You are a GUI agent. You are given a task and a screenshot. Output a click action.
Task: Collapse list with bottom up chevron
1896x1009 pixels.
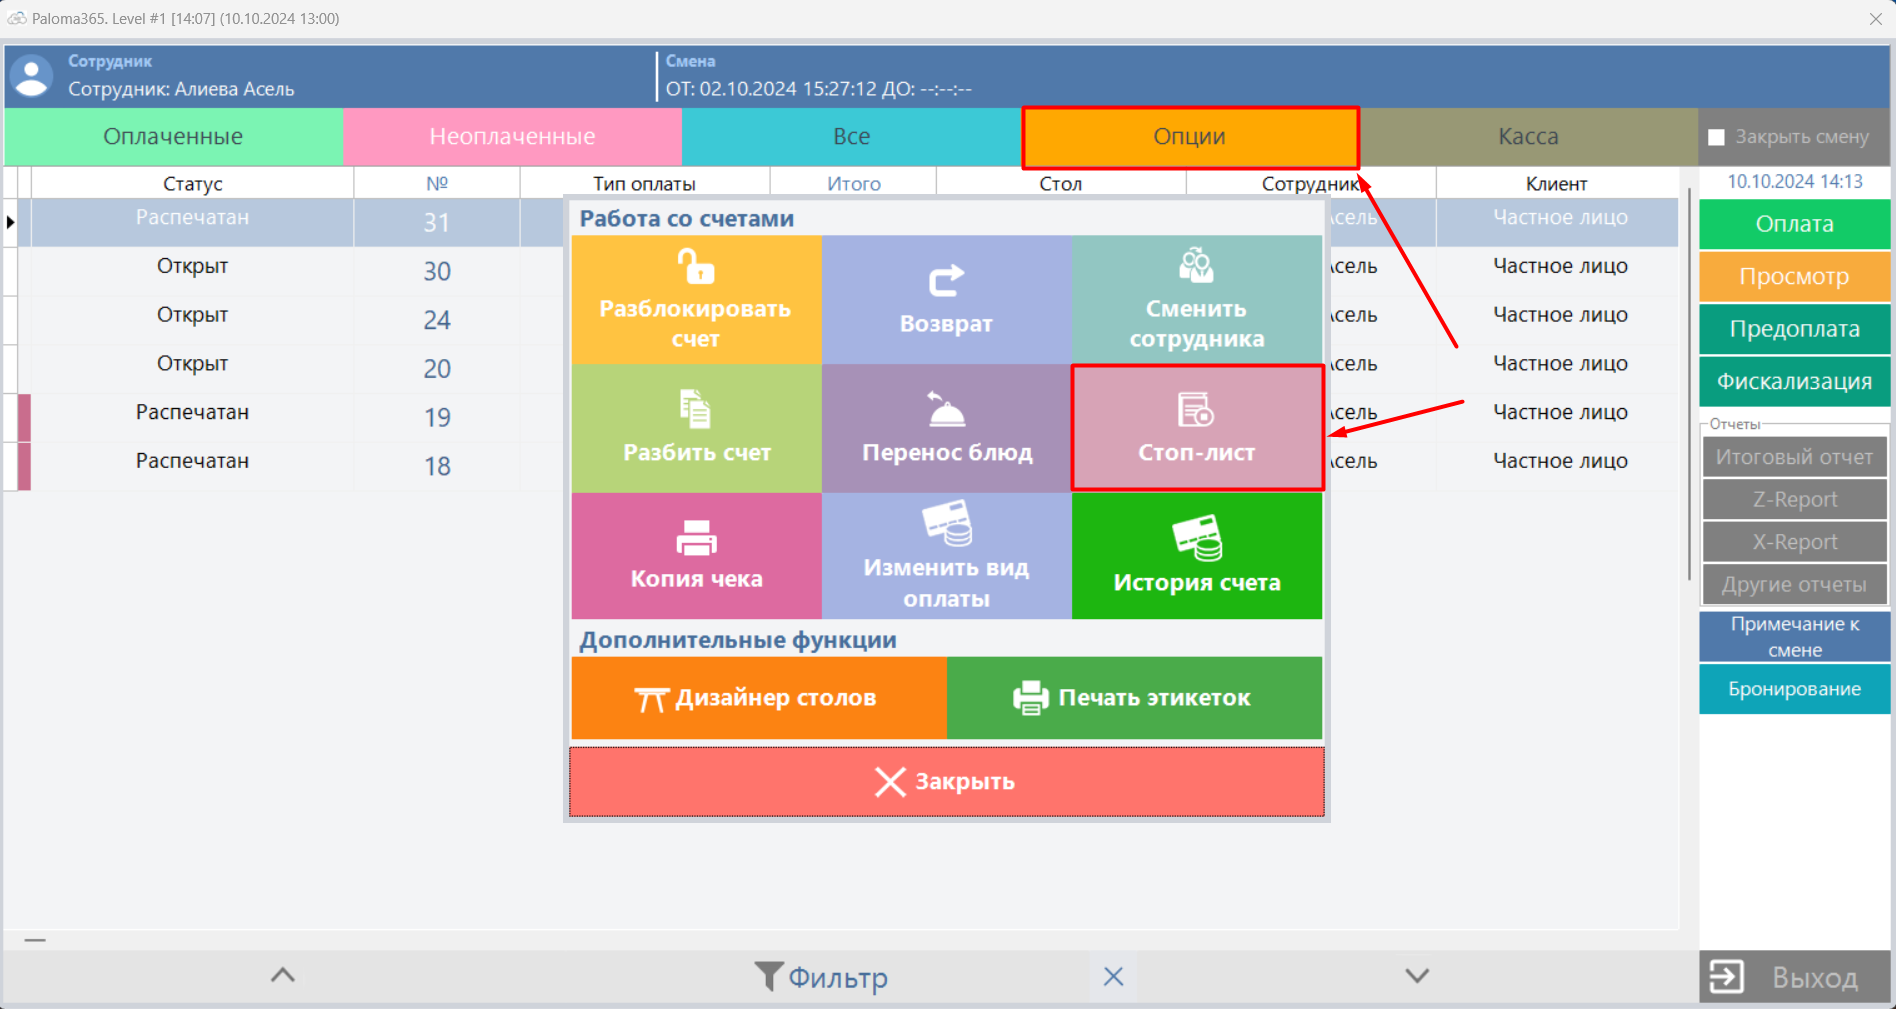click(x=283, y=976)
